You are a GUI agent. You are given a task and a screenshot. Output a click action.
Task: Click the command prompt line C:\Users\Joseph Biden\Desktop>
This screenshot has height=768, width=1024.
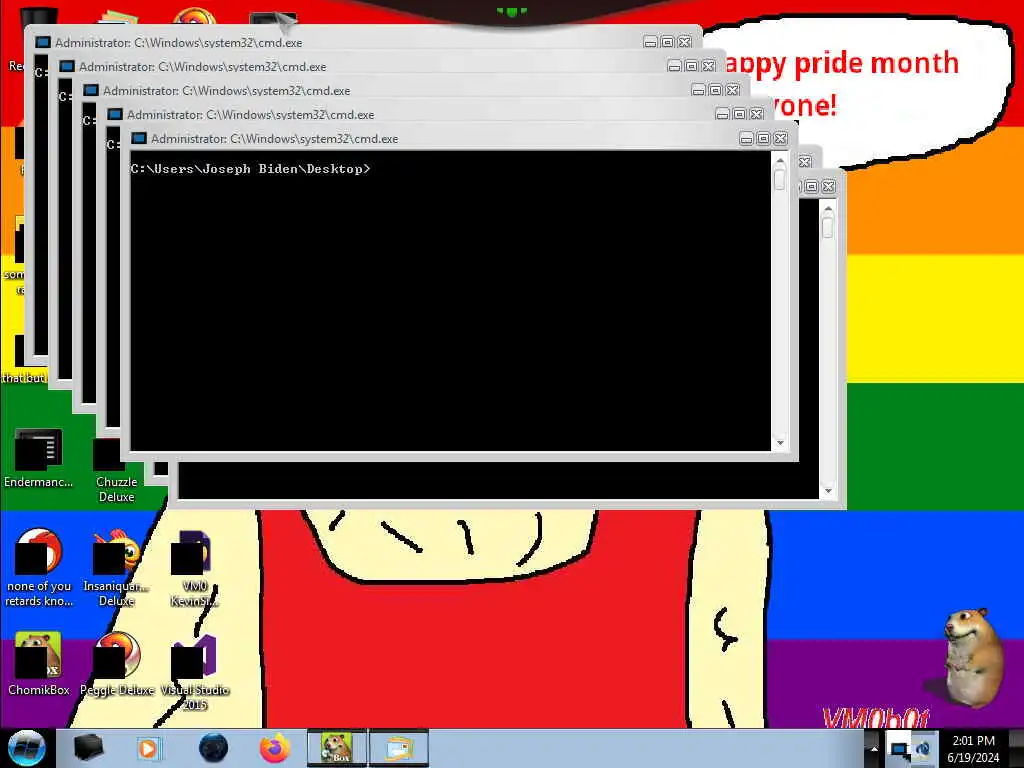pos(250,169)
